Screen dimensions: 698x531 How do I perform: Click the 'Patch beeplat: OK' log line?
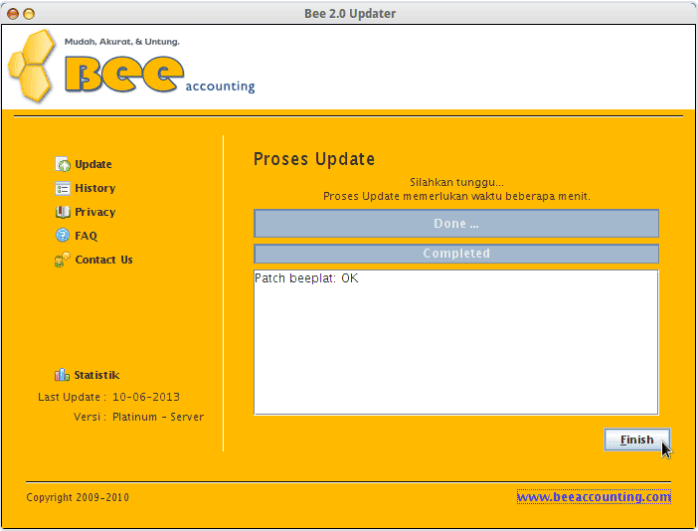pyautogui.click(x=306, y=279)
